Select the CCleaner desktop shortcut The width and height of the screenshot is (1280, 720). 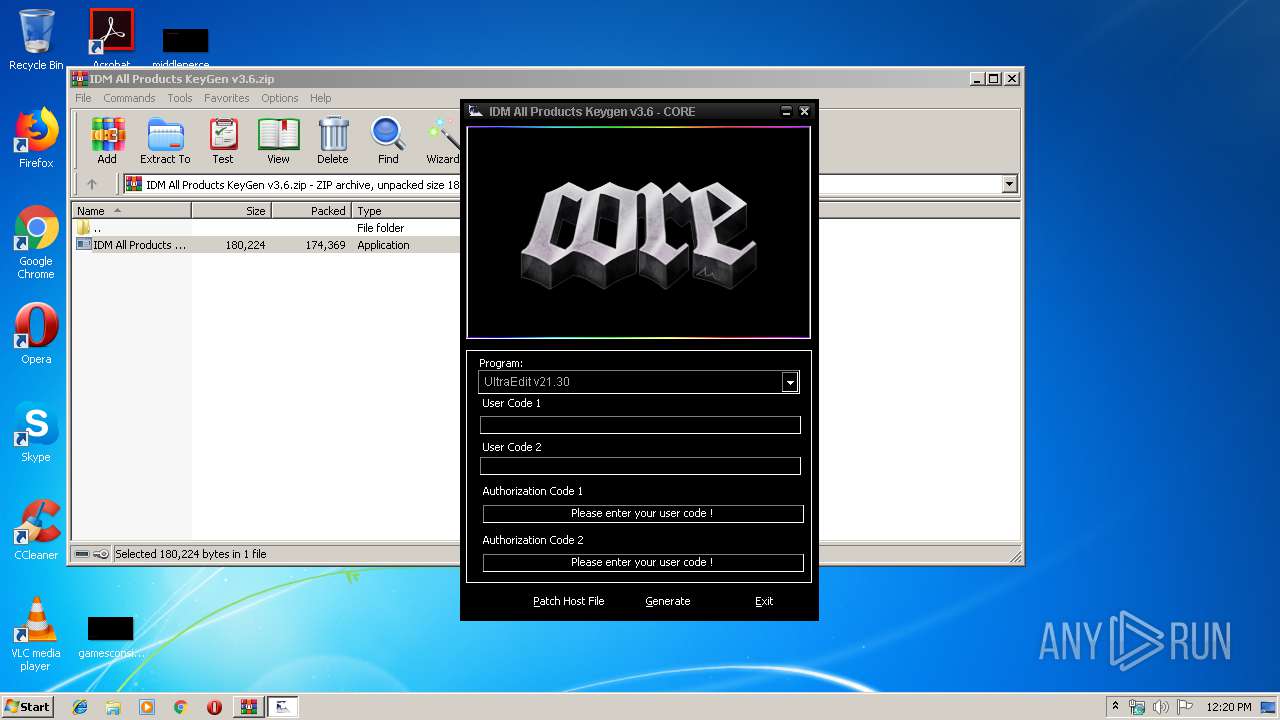tap(36, 530)
